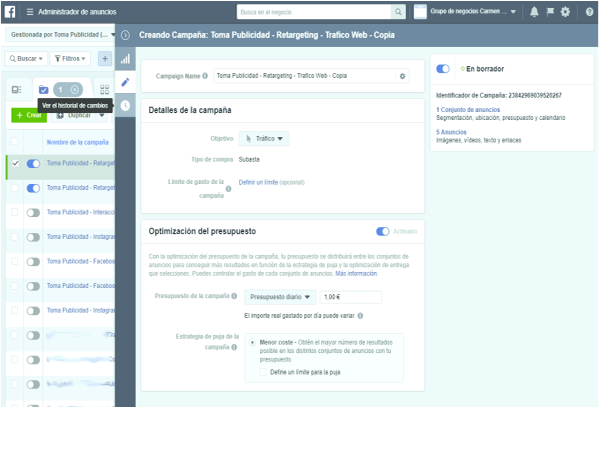The width and height of the screenshot is (600, 456).
Task: Click the Facebook logo icon
Action: 11,11
